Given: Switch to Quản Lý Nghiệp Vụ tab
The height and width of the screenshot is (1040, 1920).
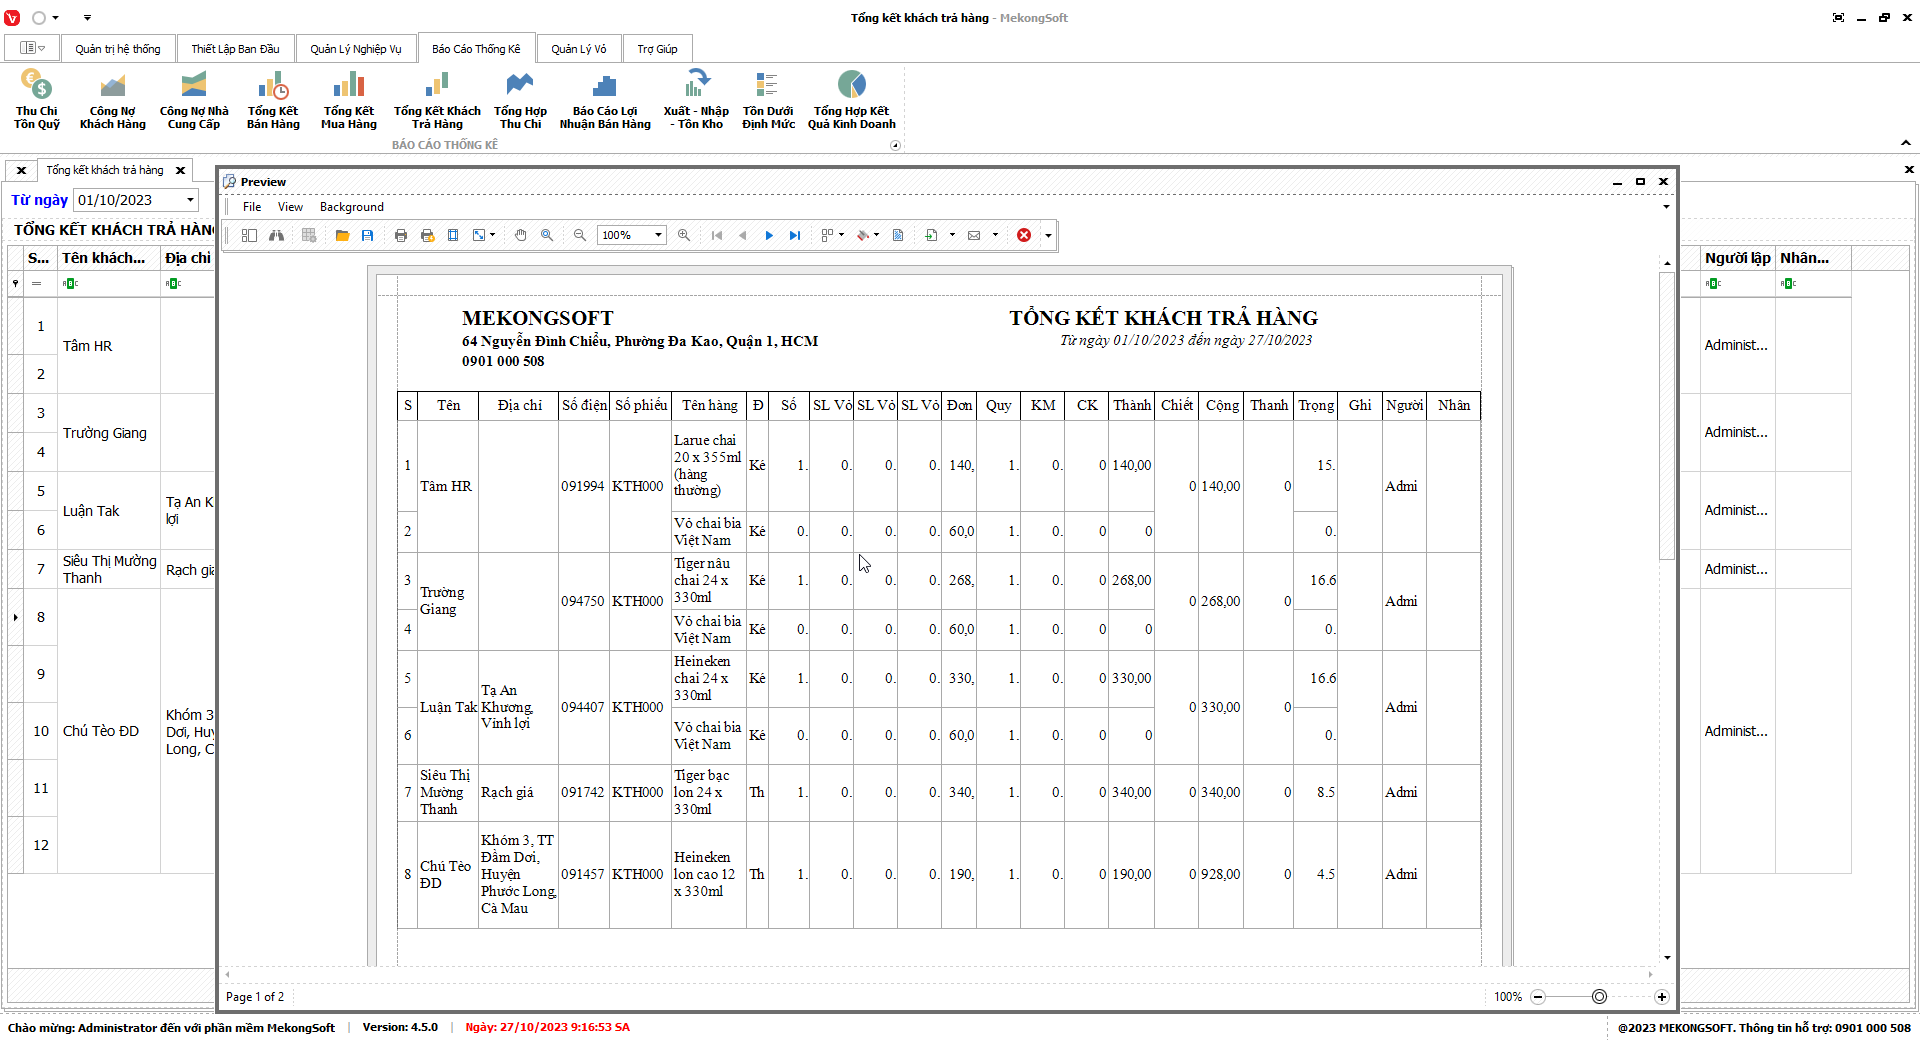Looking at the screenshot, I should click(x=355, y=49).
